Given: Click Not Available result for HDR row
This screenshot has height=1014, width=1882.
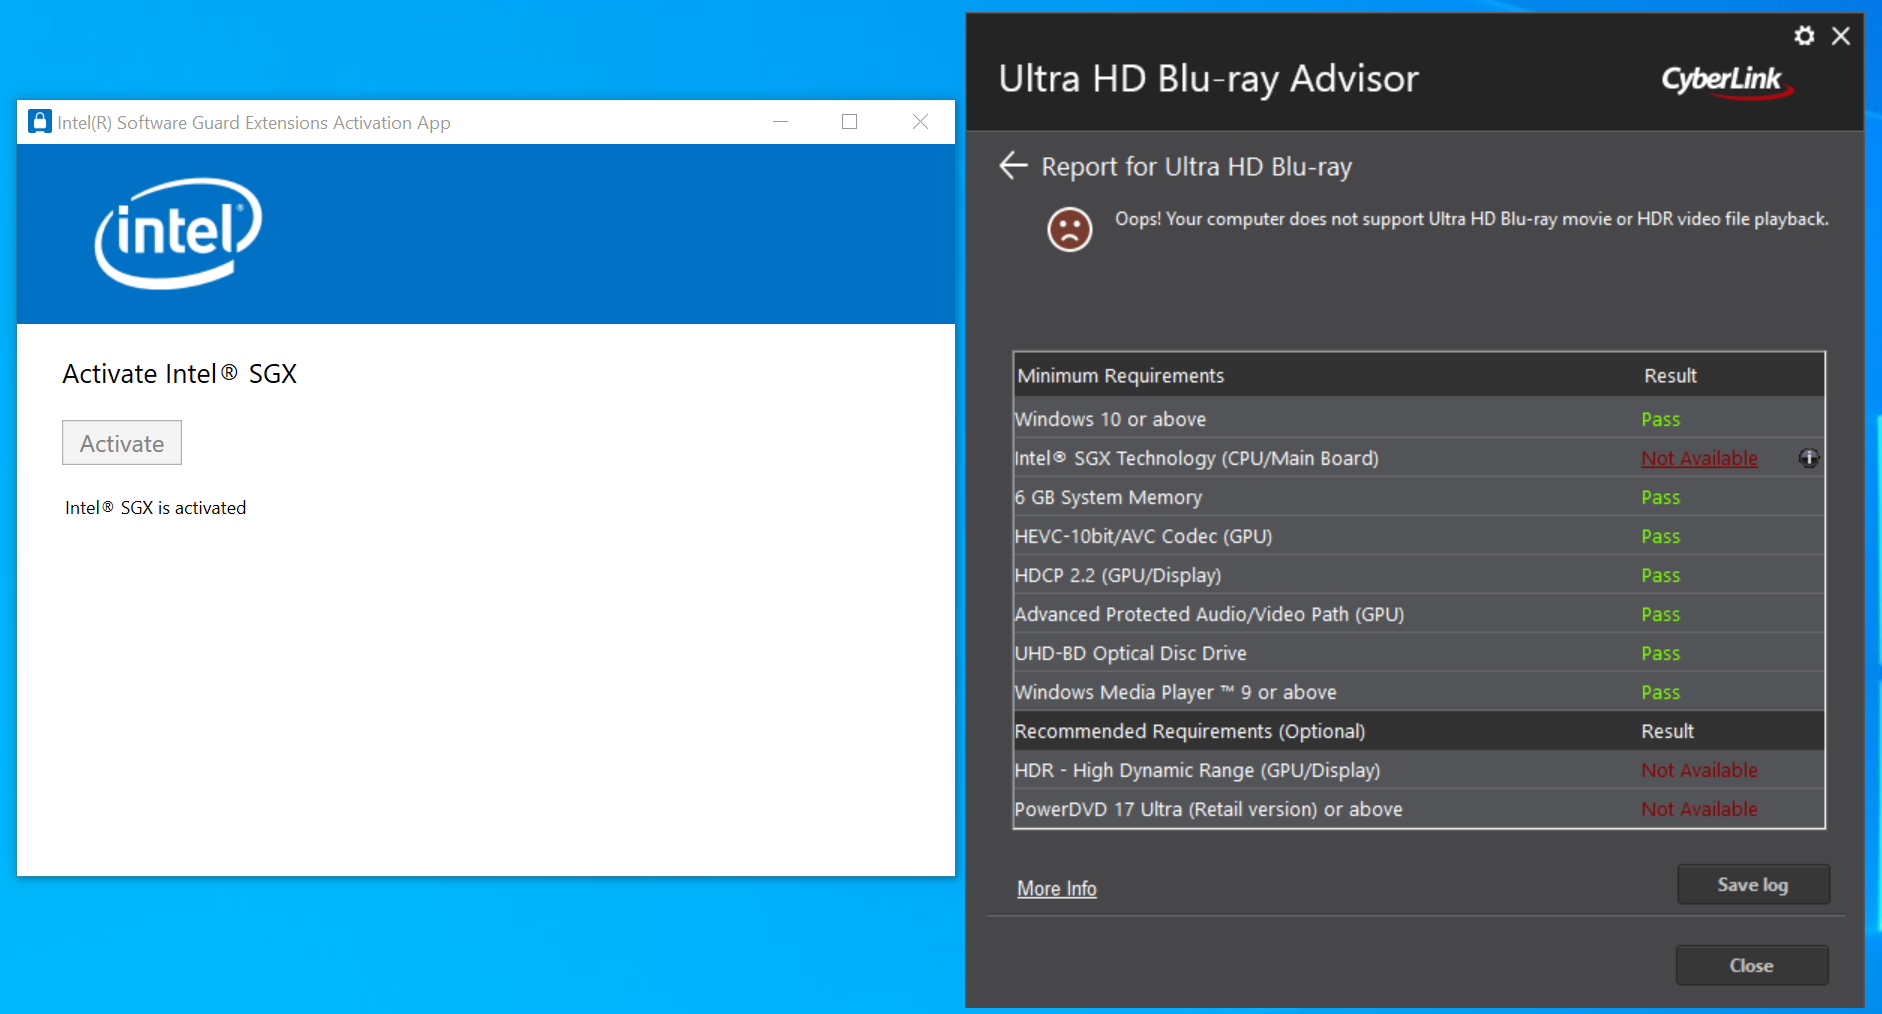Looking at the screenshot, I should [x=1699, y=770].
